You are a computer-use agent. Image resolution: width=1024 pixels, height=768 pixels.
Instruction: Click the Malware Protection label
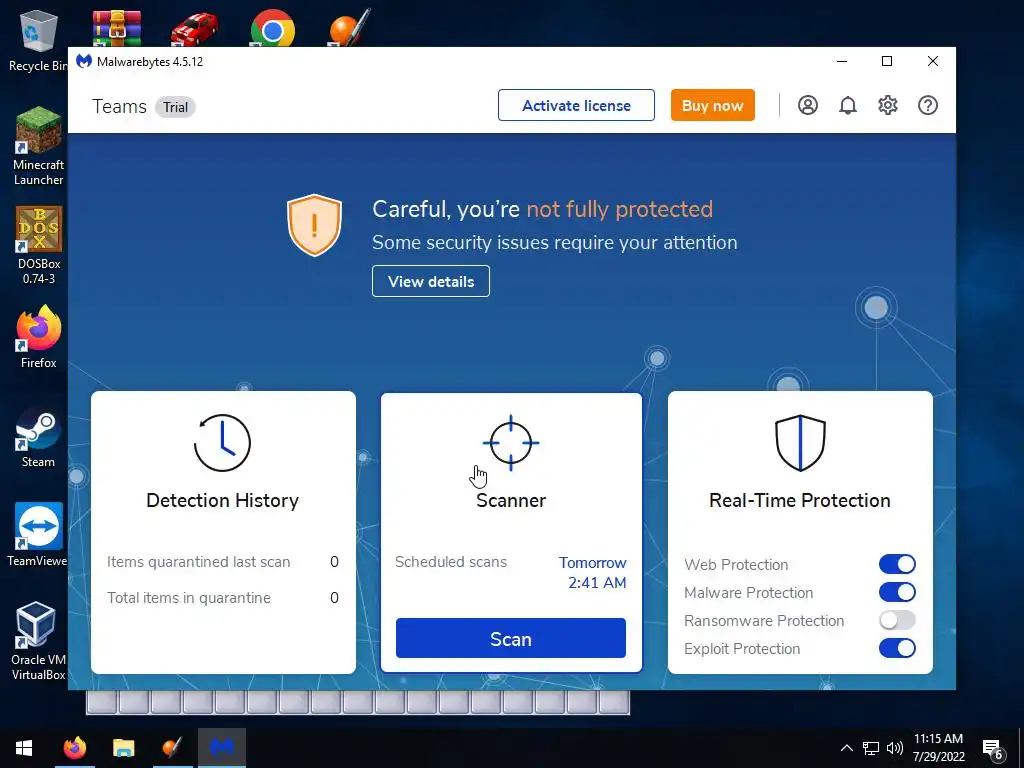[x=748, y=592]
